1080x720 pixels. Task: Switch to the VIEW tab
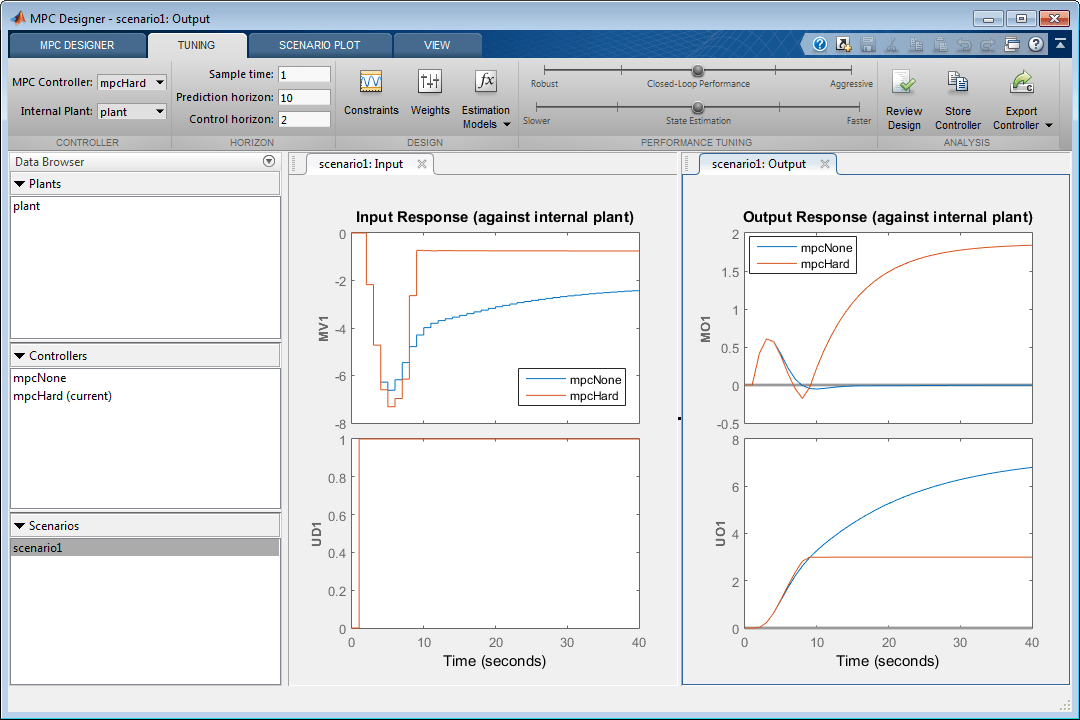(437, 45)
